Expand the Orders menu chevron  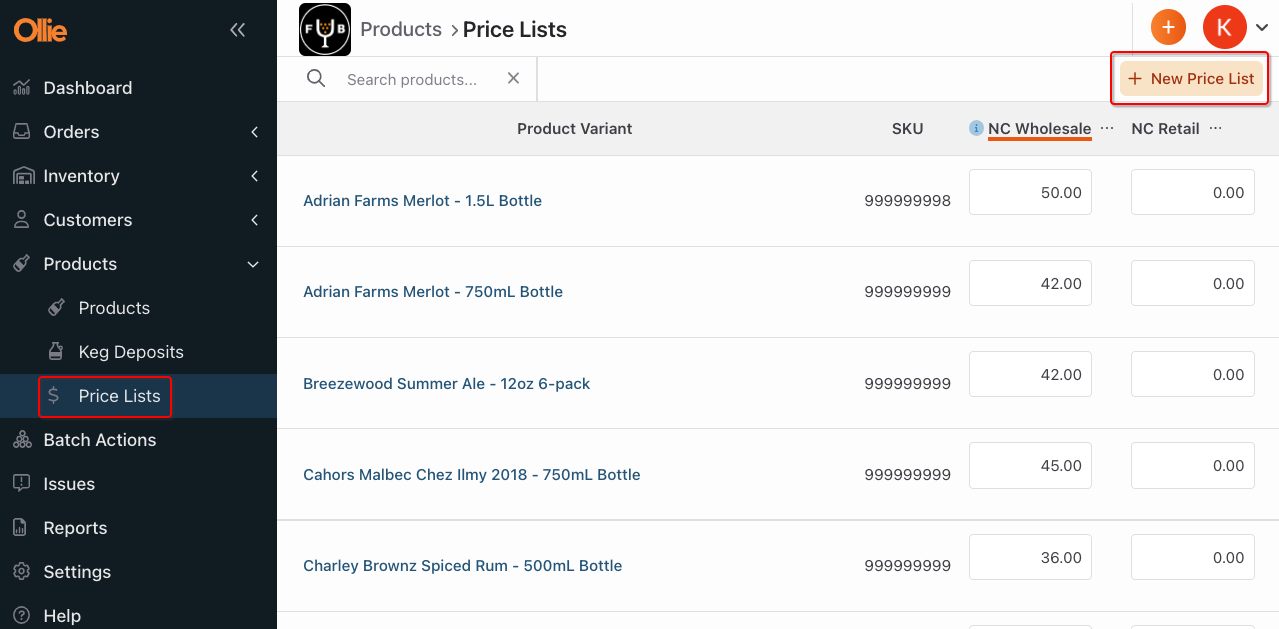click(254, 132)
